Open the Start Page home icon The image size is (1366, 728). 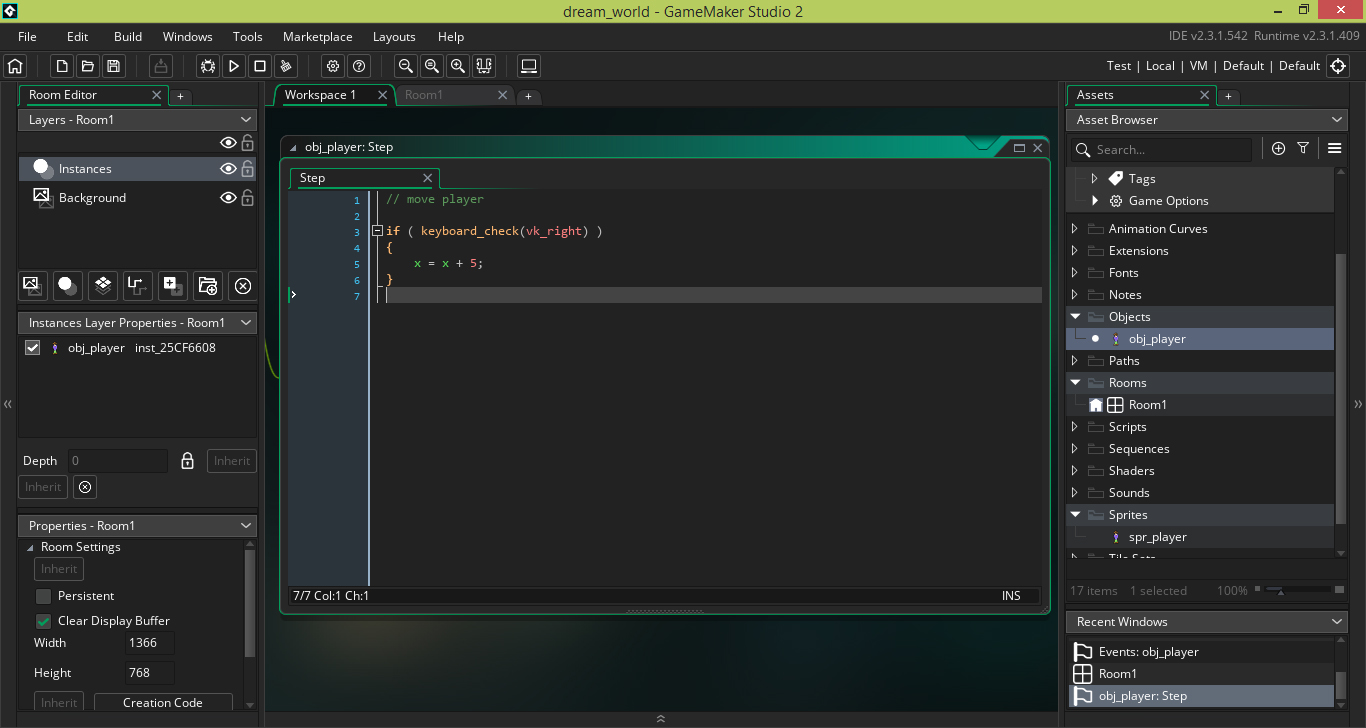pyautogui.click(x=15, y=66)
